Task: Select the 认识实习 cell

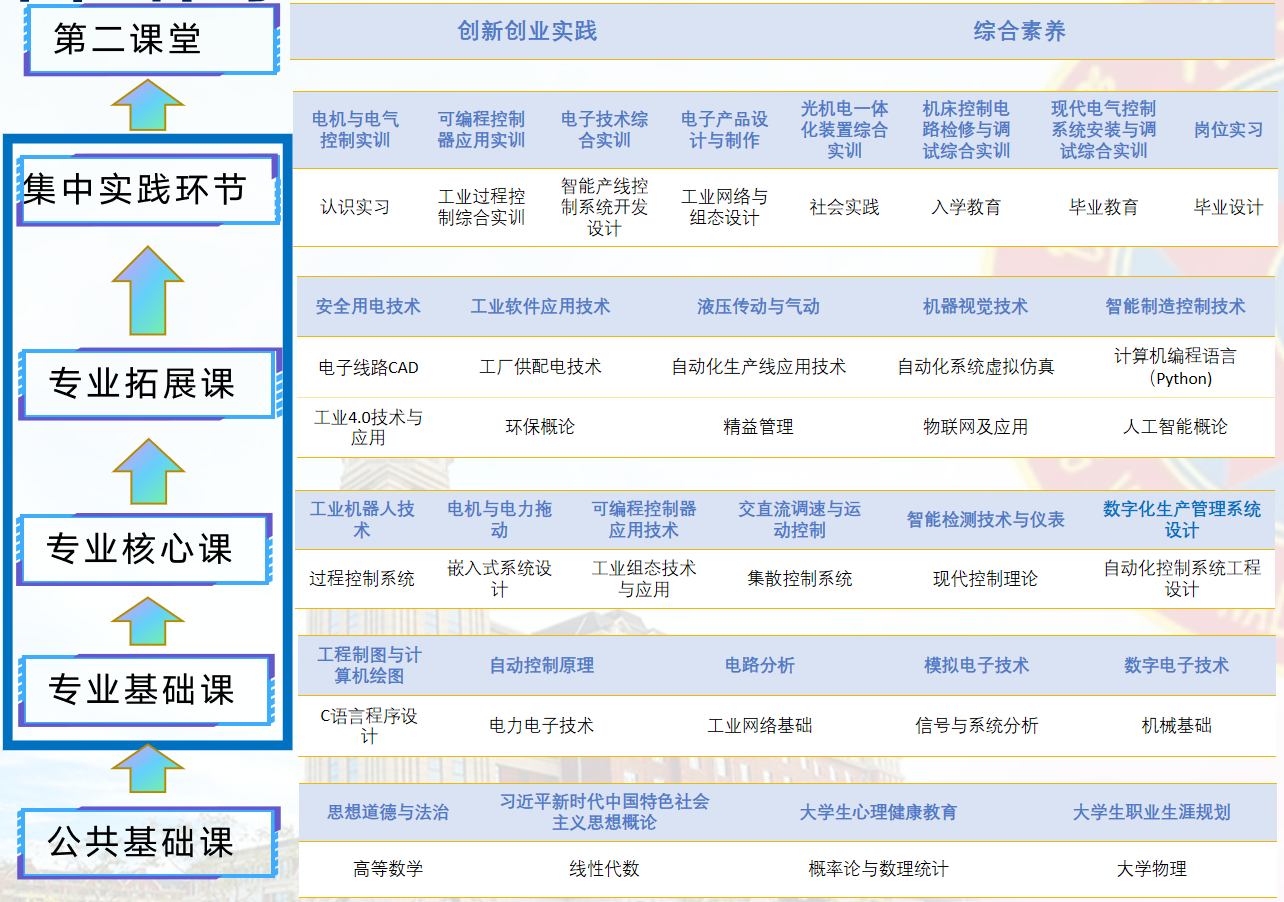Action: coord(355,207)
